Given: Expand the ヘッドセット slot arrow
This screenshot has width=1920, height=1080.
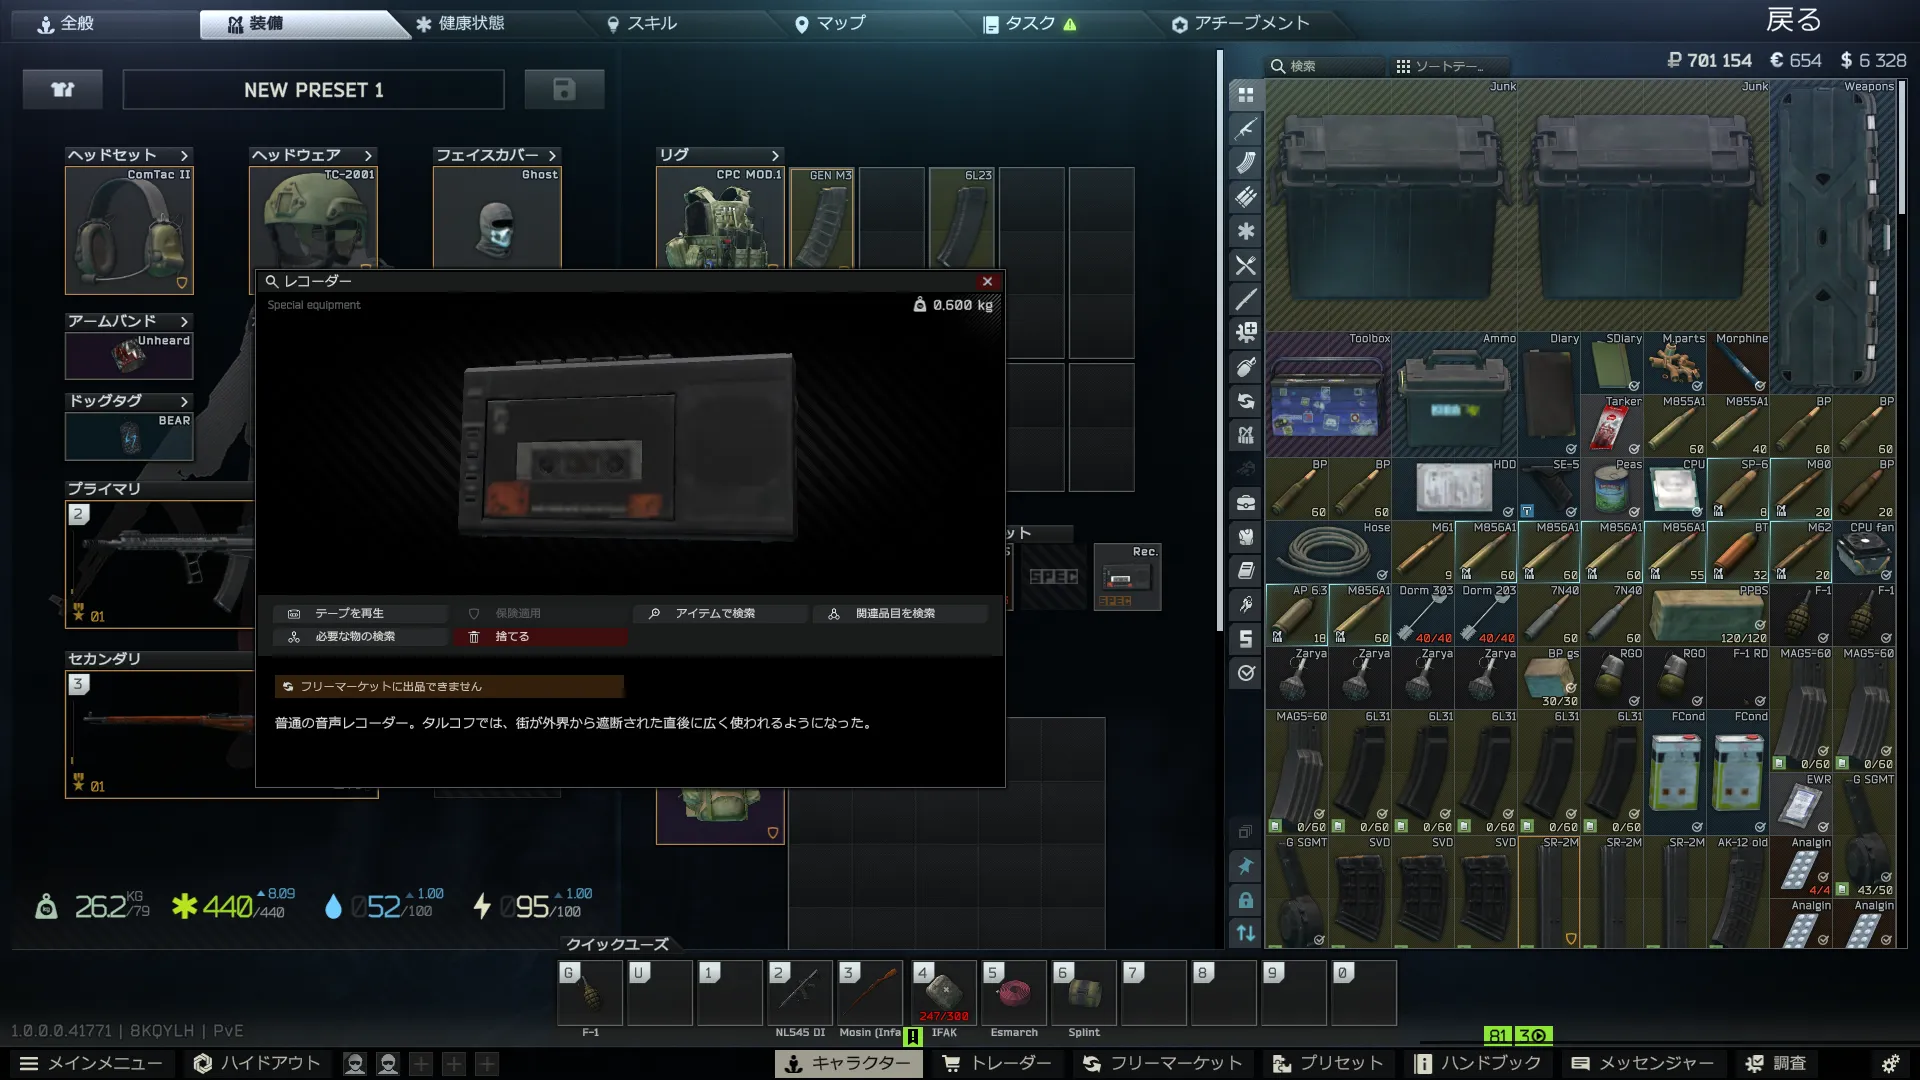Looking at the screenshot, I should (184, 155).
